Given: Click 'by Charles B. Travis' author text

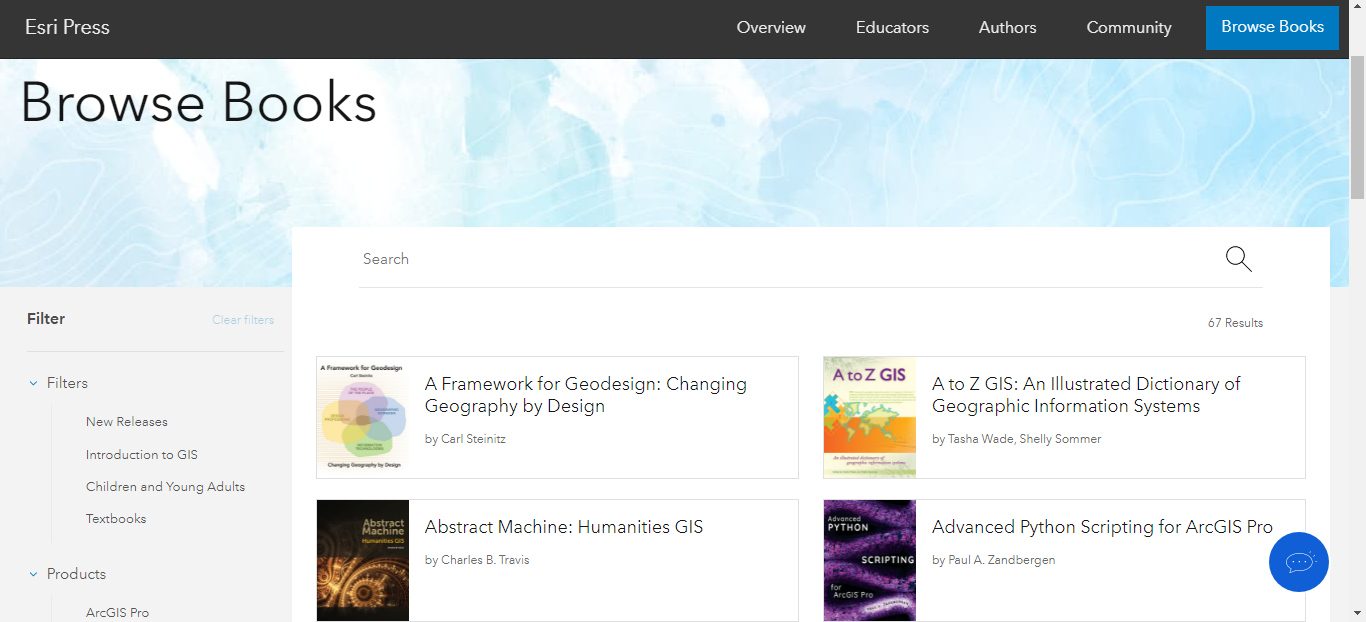Looking at the screenshot, I should 477,560.
